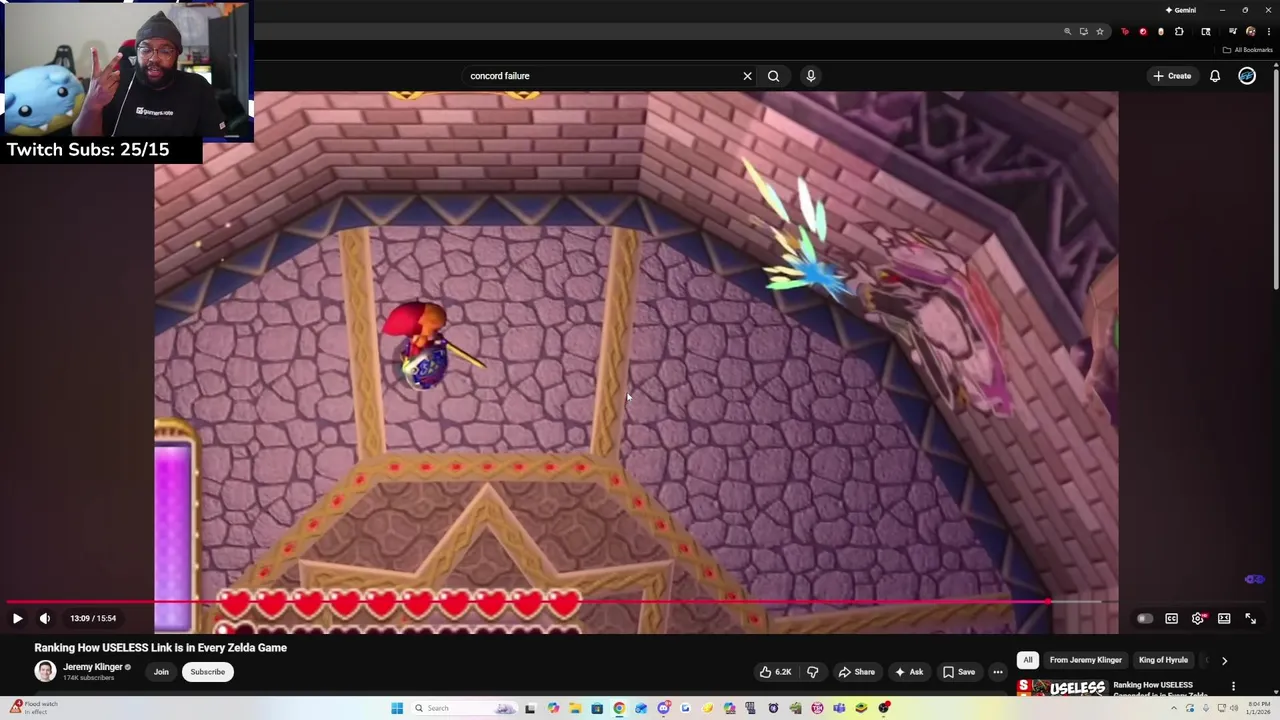This screenshot has width=1280, height=720.
Task: Click the install app icon in address bar
Action: (x=1084, y=32)
